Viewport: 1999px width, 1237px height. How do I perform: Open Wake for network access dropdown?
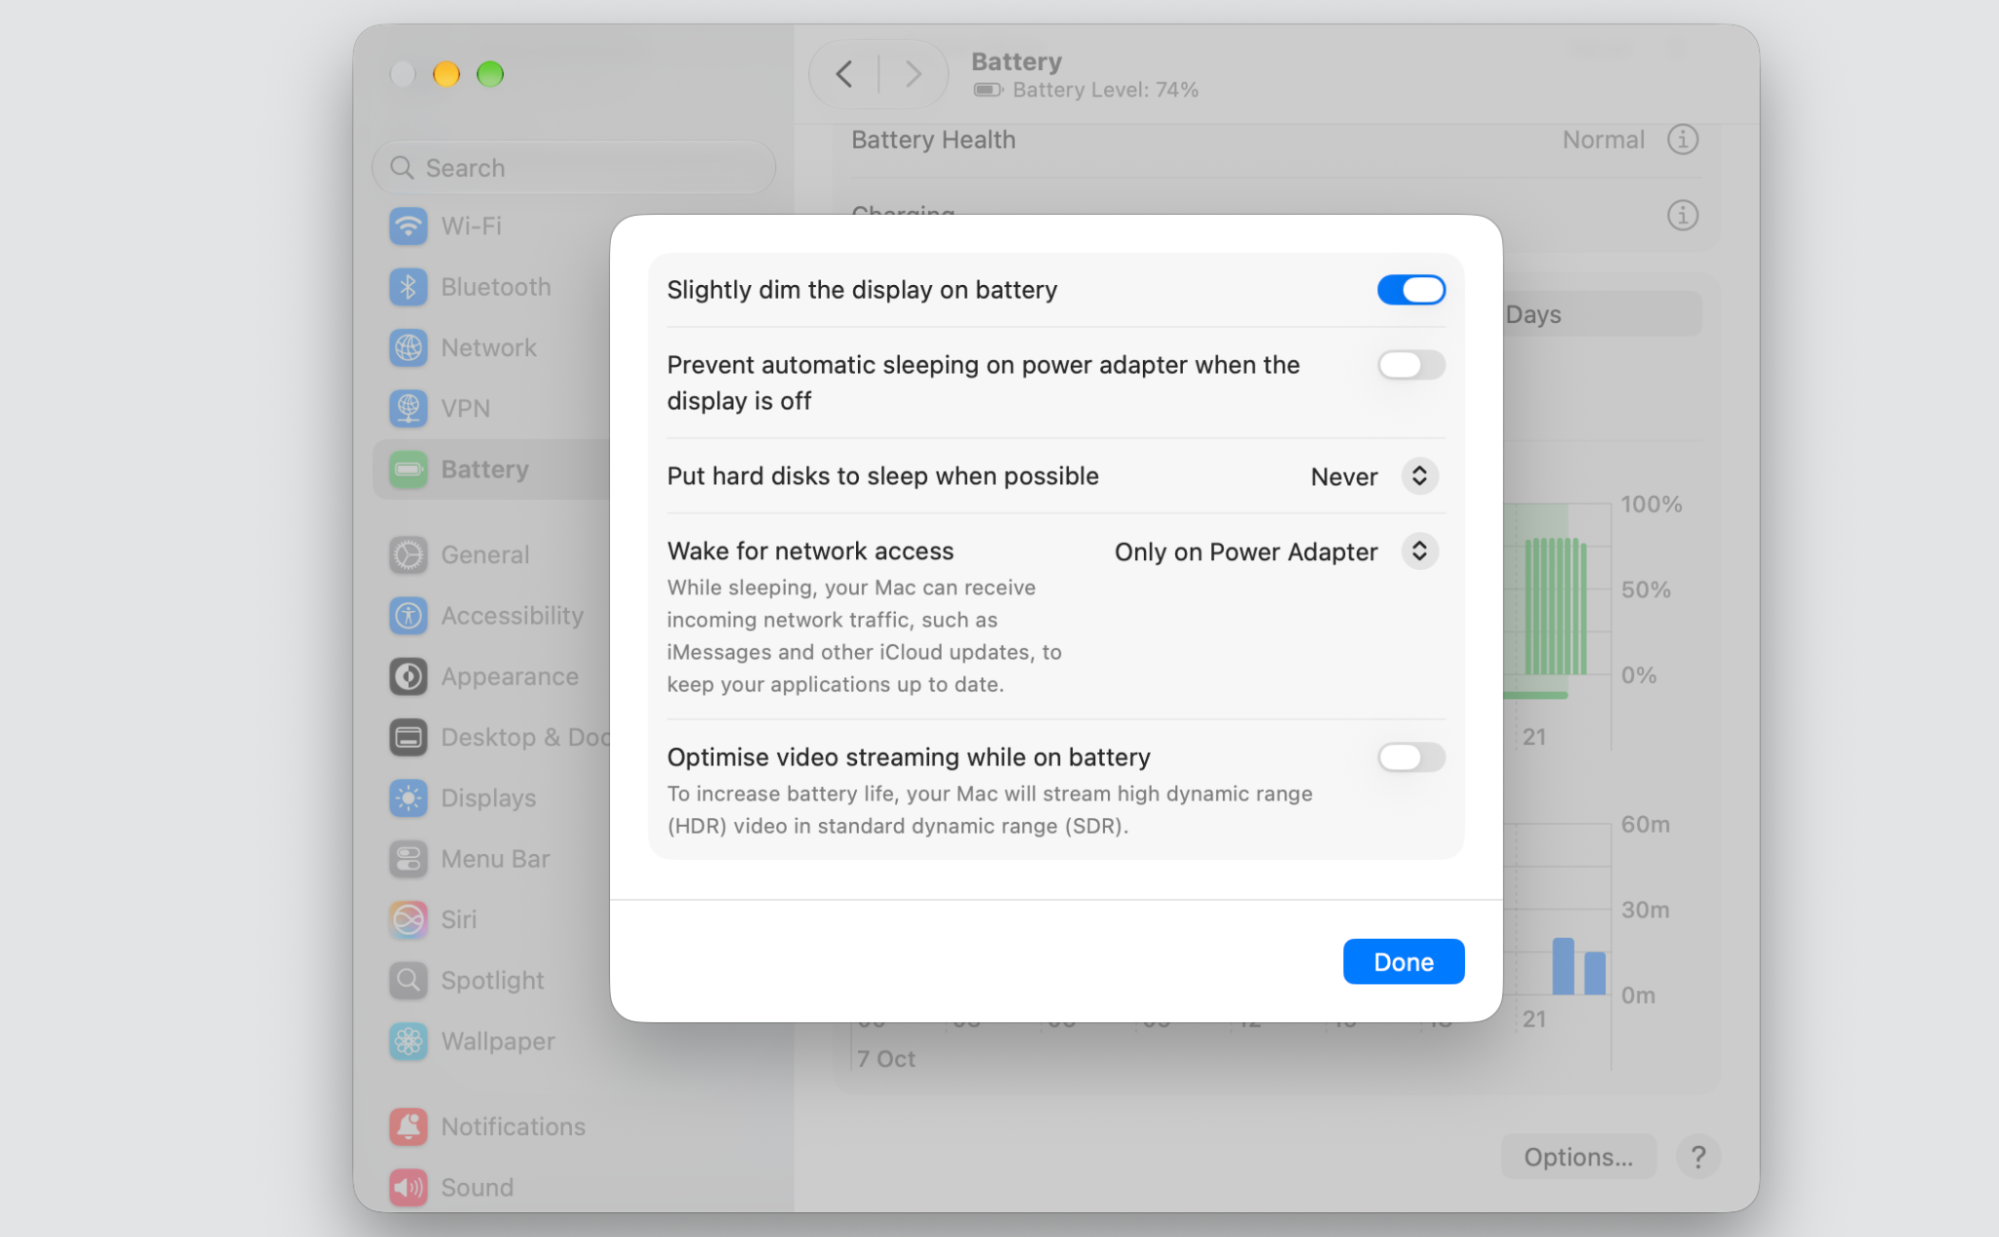1419,551
